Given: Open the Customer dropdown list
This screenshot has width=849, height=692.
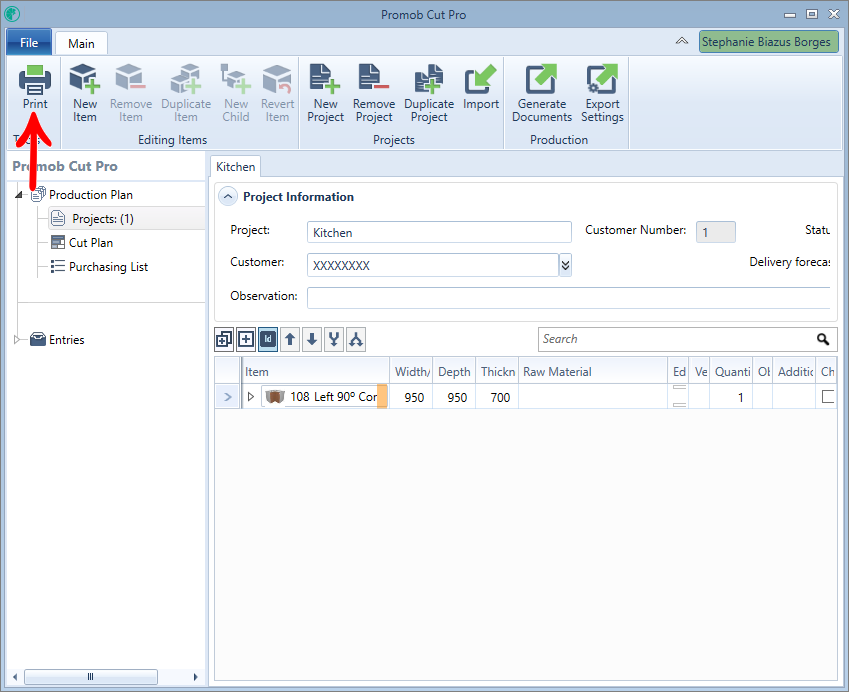Looking at the screenshot, I should coord(565,265).
